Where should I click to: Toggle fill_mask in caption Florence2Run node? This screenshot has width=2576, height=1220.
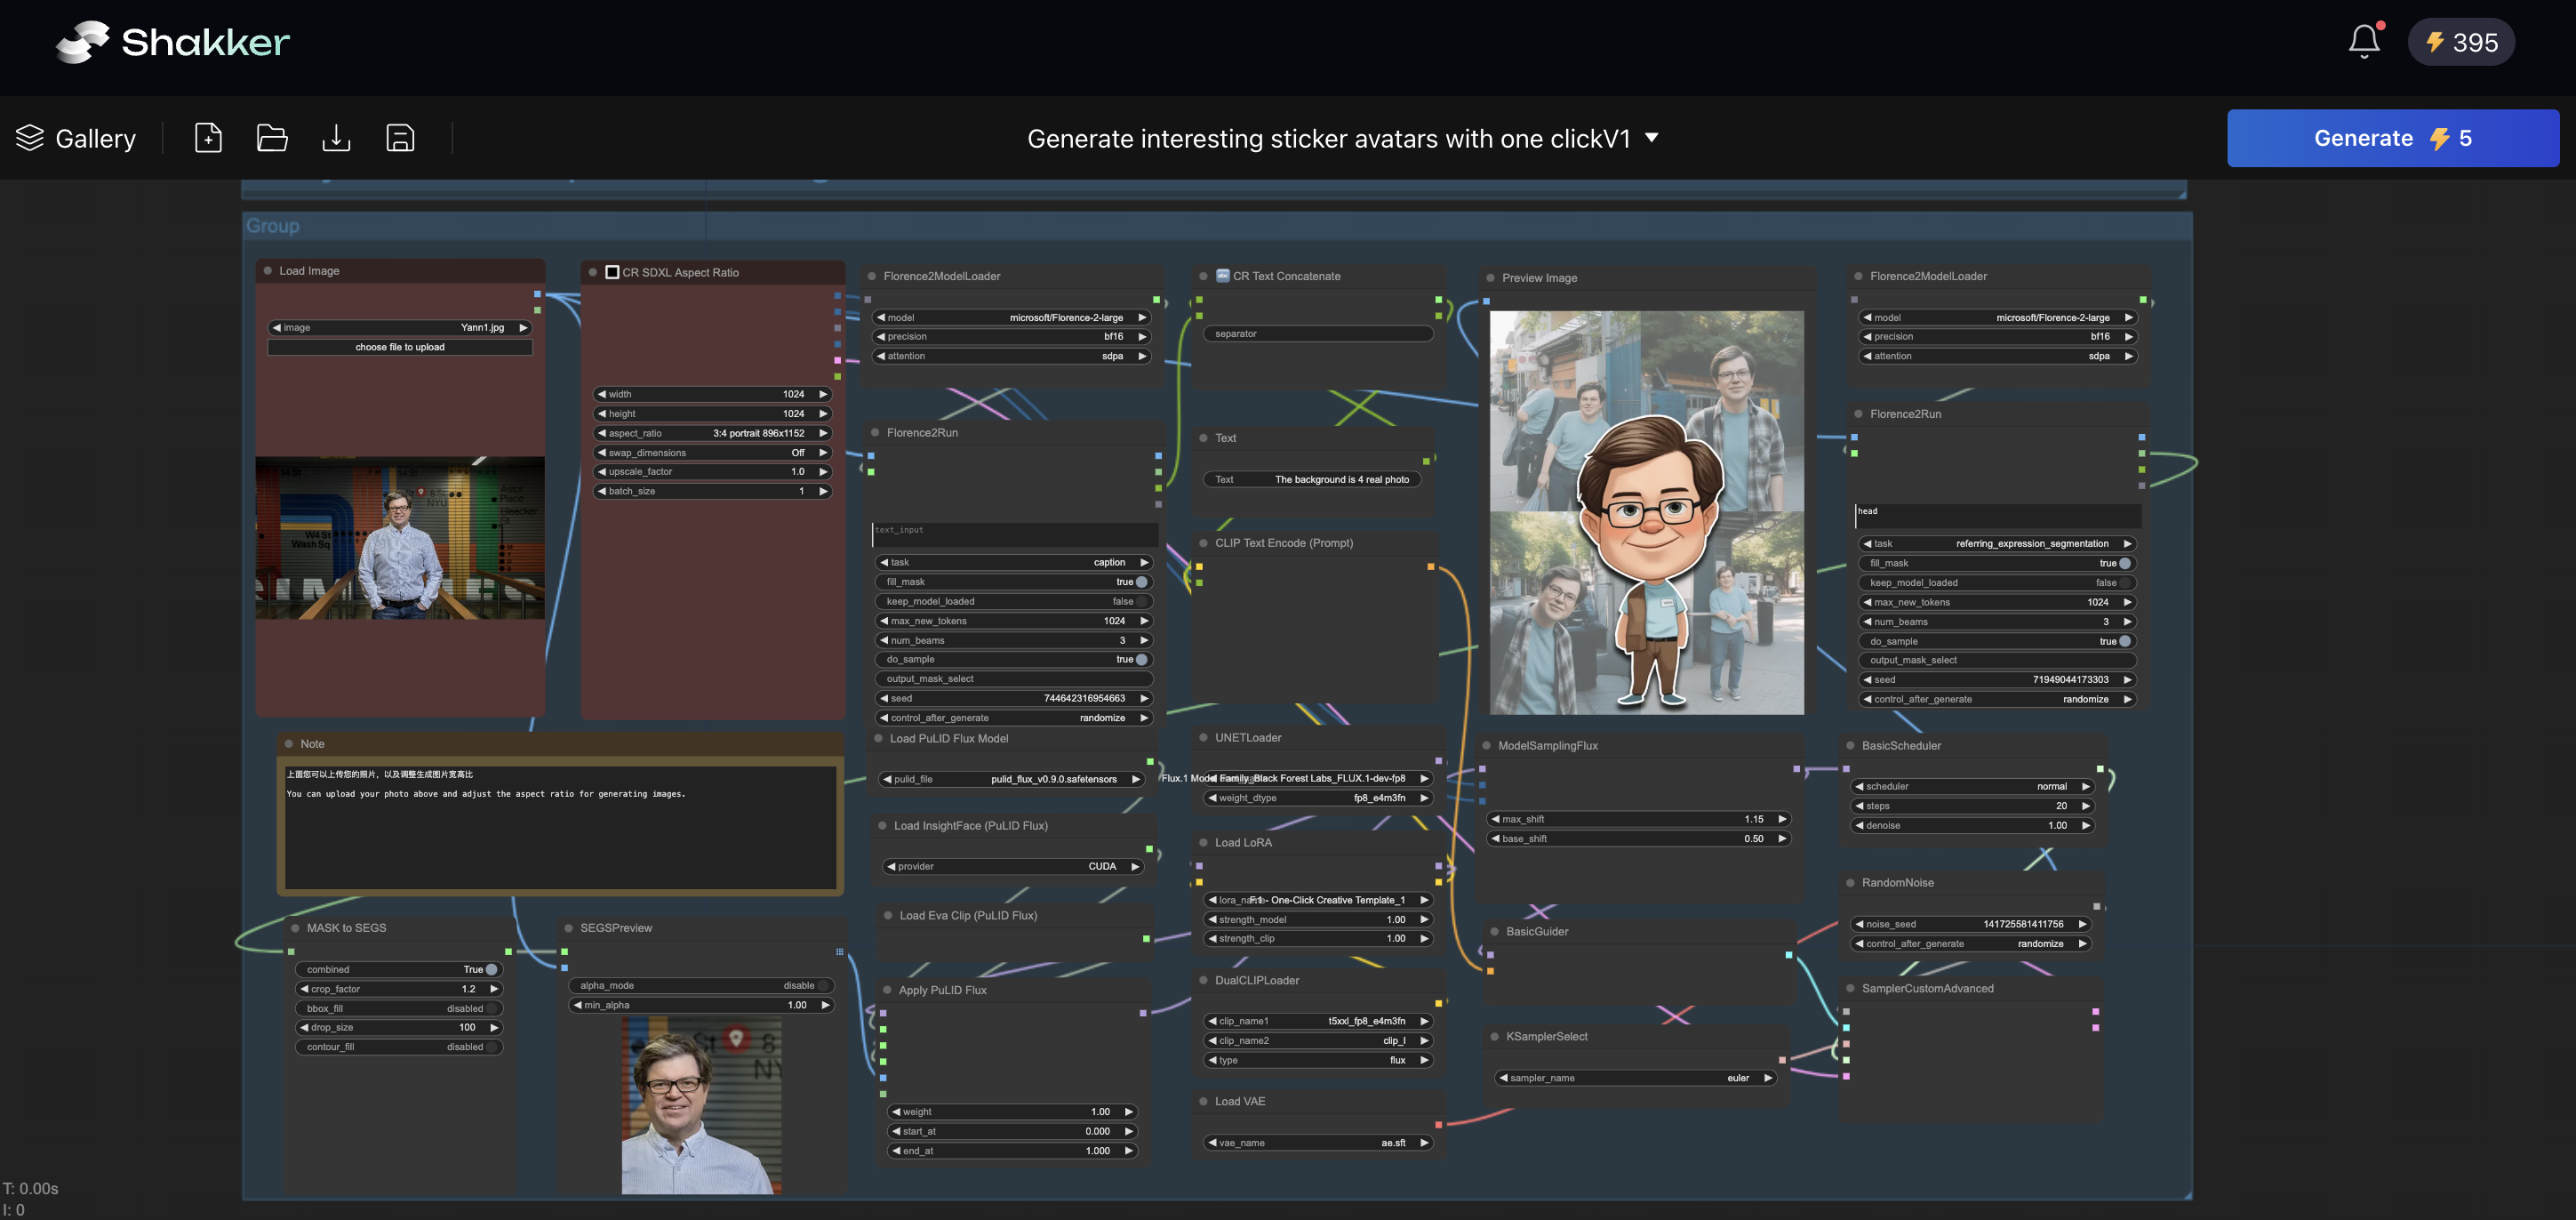[x=1141, y=582]
